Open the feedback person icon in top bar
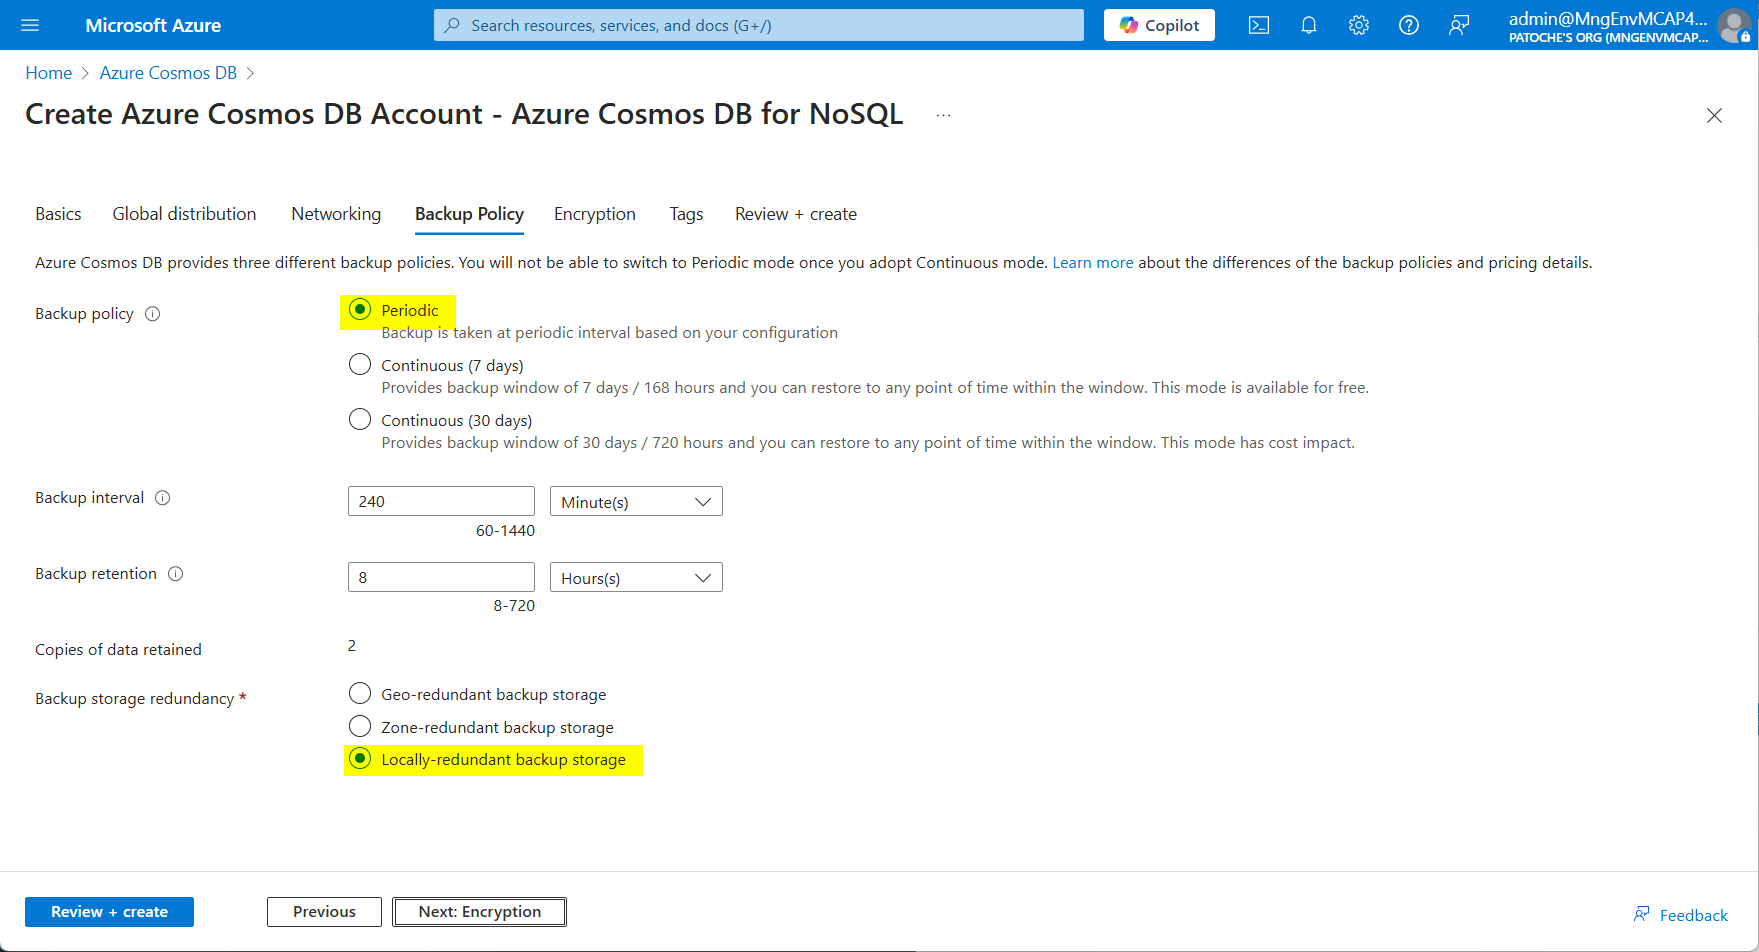1759x952 pixels. 1458,25
